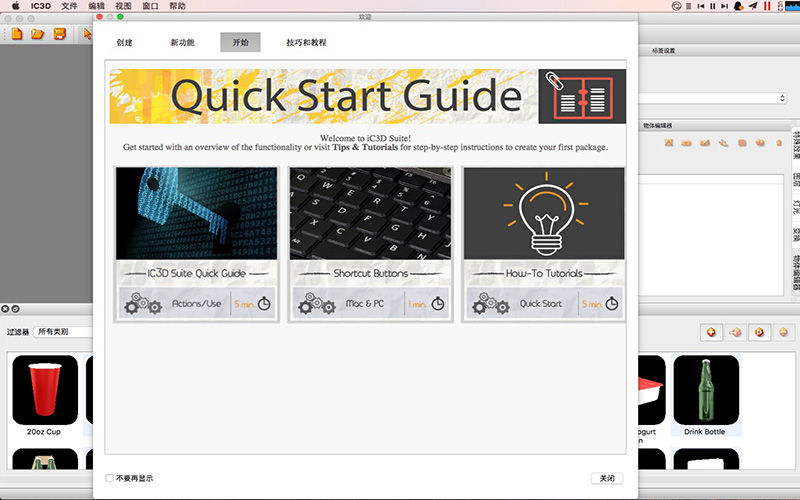
Task: Click the round check button on bottom panel header
Action: coord(15,309)
